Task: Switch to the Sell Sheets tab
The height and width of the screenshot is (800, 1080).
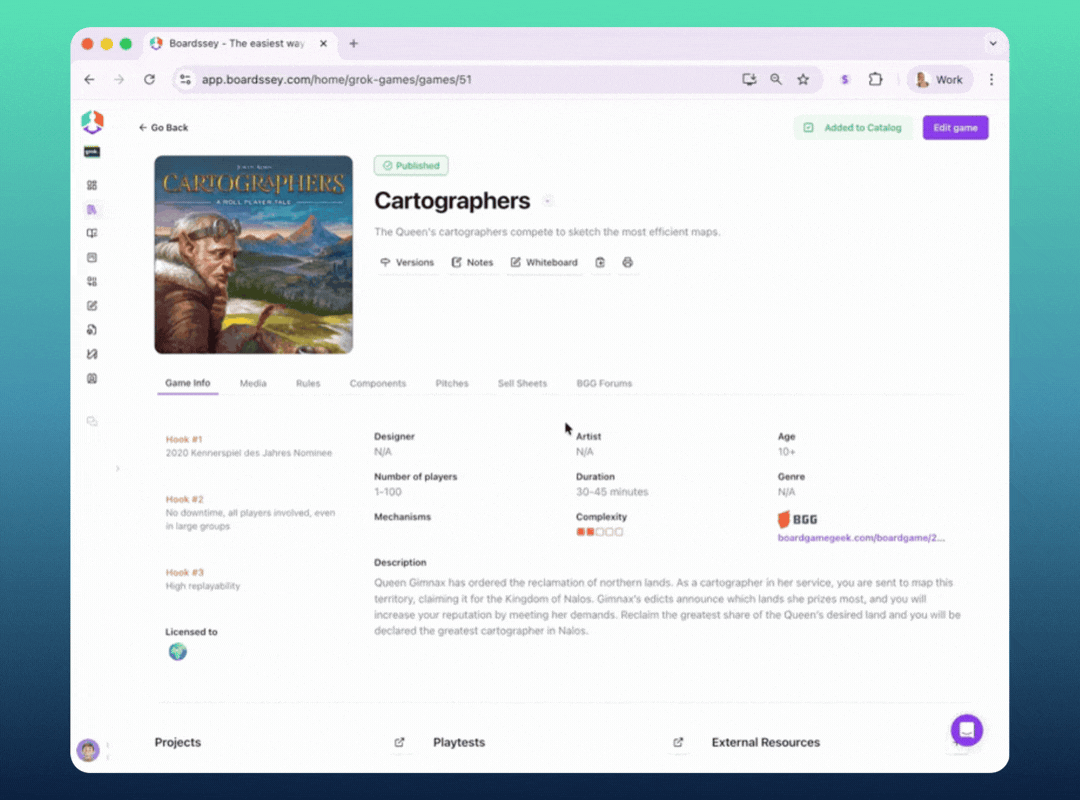Action: tap(522, 383)
